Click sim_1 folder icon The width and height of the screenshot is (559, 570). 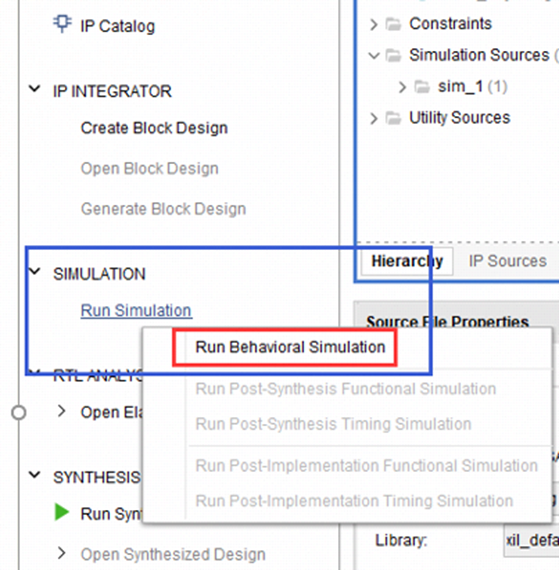pyautogui.click(x=422, y=87)
